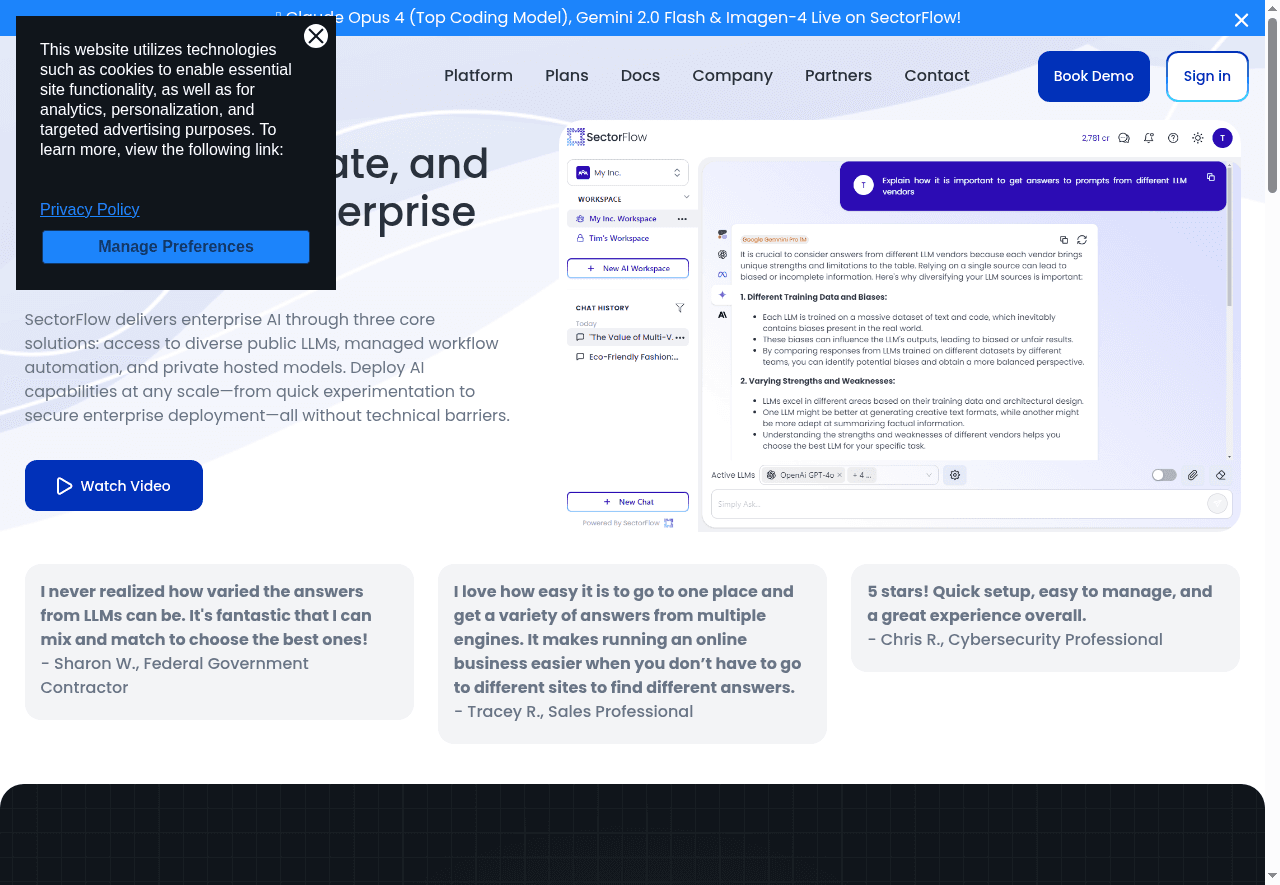Close the cookie consent popup
Image resolution: width=1280 pixels, height=885 pixels.
click(316, 36)
